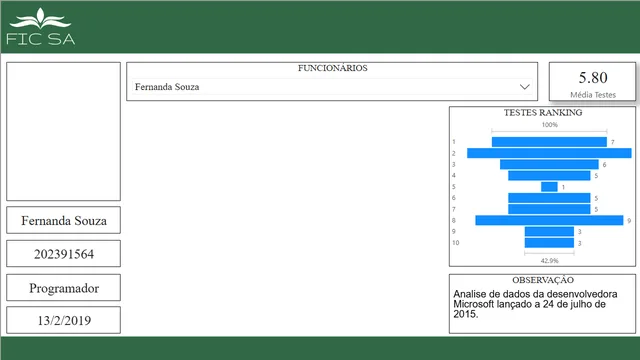Image resolution: width=640 pixels, height=360 pixels.
Task: Select funnel bar for test 1
Action: point(549,142)
